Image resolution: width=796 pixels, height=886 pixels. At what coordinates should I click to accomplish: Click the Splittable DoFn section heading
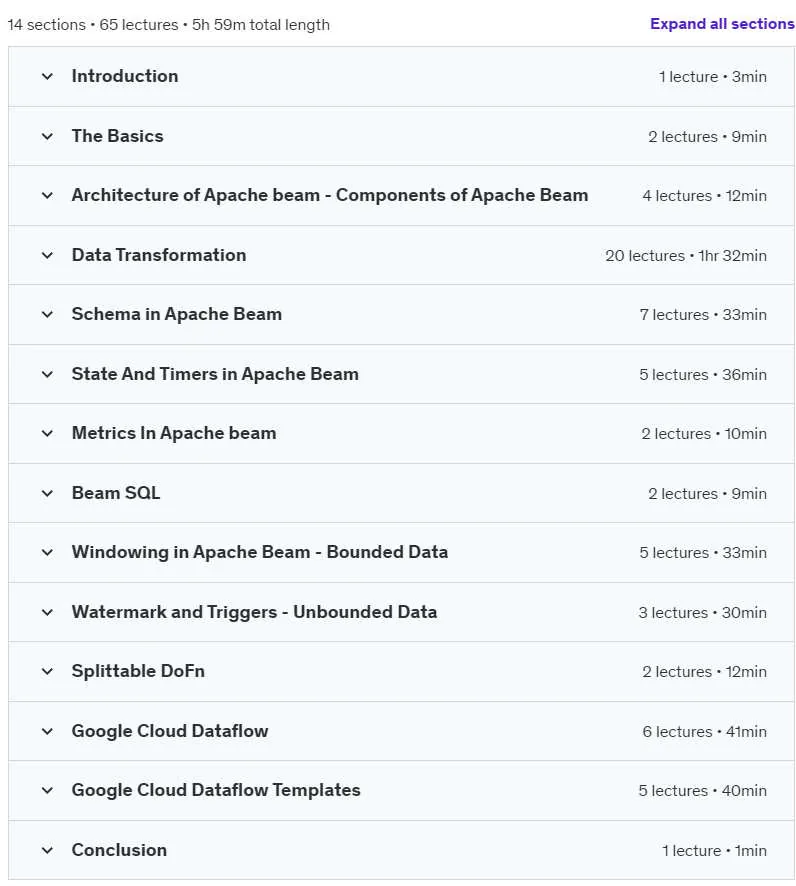(138, 671)
